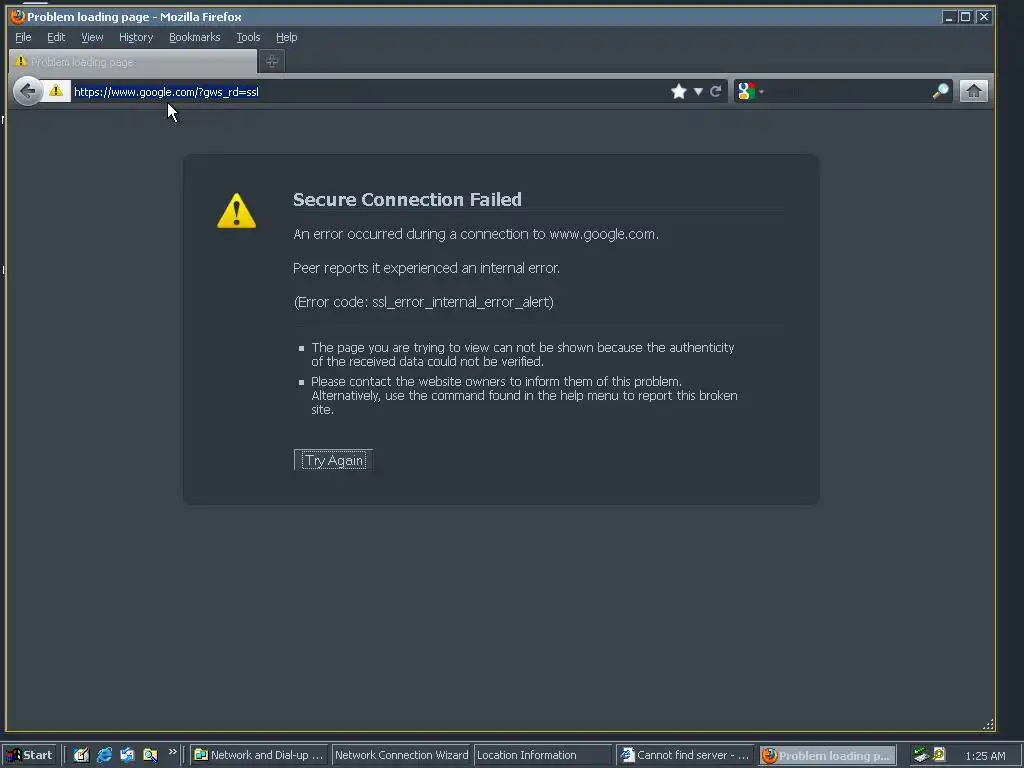The width and height of the screenshot is (1024, 768).
Task: Click the fourth quick launch search icon
Action: click(x=150, y=755)
